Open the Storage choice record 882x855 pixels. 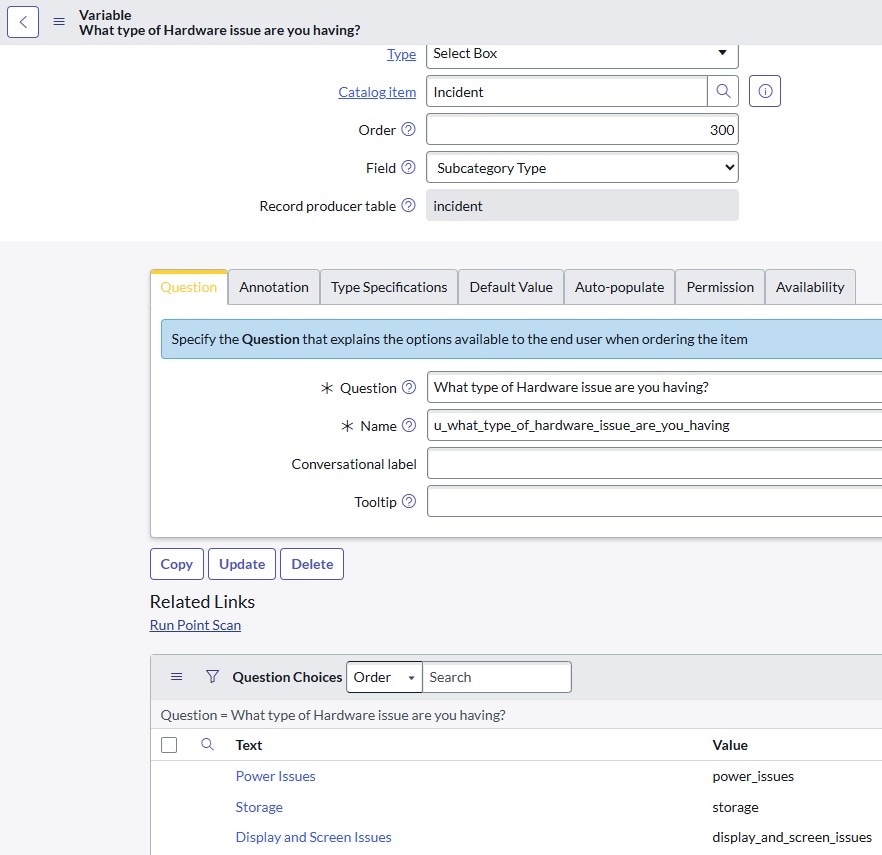[259, 807]
